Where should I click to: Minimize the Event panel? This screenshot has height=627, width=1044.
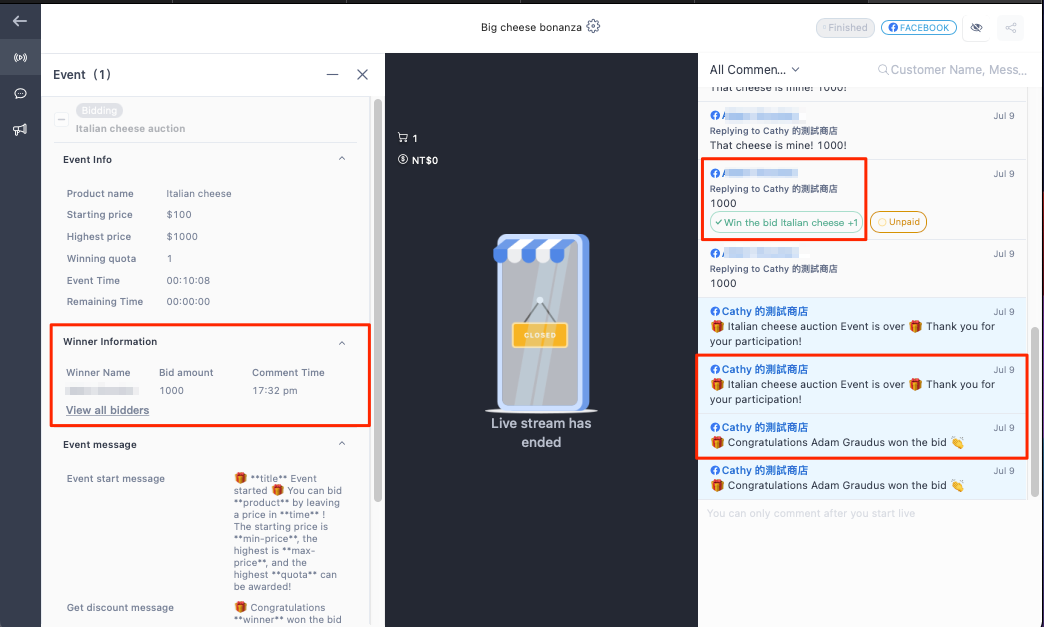332,75
